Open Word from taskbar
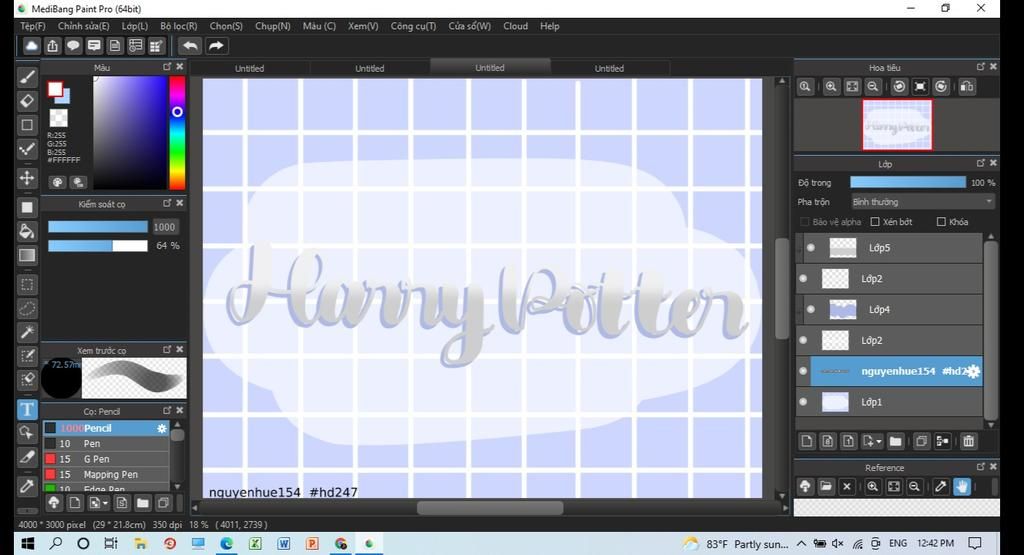Image resolution: width=1024 pixels, height=555 pixels. [x=283, y=543]
